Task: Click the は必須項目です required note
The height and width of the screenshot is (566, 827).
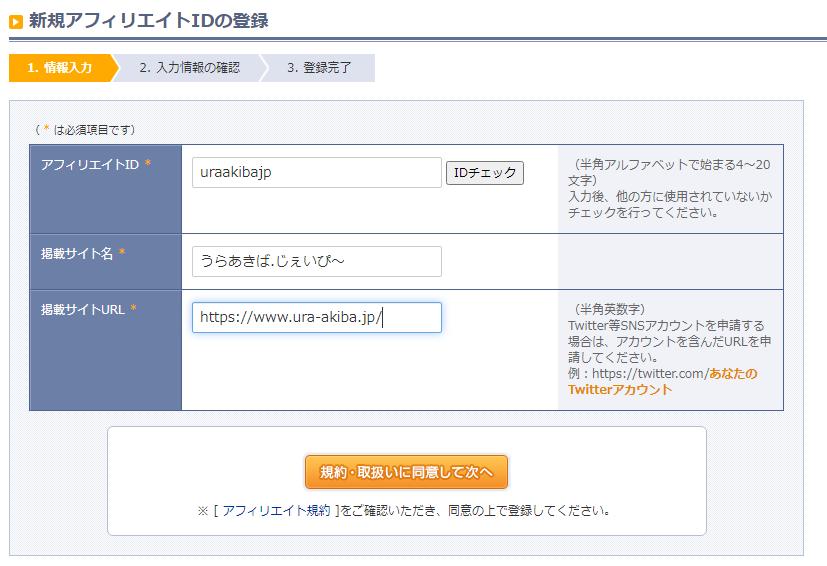Action: [85, 129]
